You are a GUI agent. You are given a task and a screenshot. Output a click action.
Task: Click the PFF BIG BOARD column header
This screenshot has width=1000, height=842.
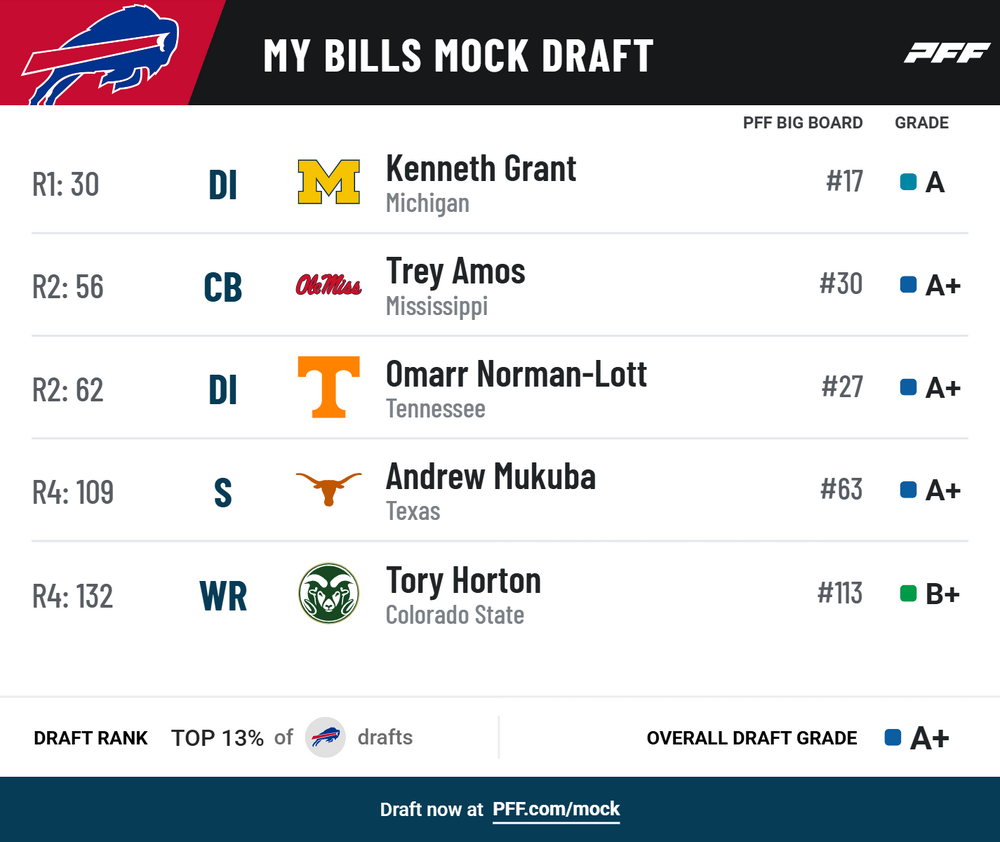[x=802, y=122]
